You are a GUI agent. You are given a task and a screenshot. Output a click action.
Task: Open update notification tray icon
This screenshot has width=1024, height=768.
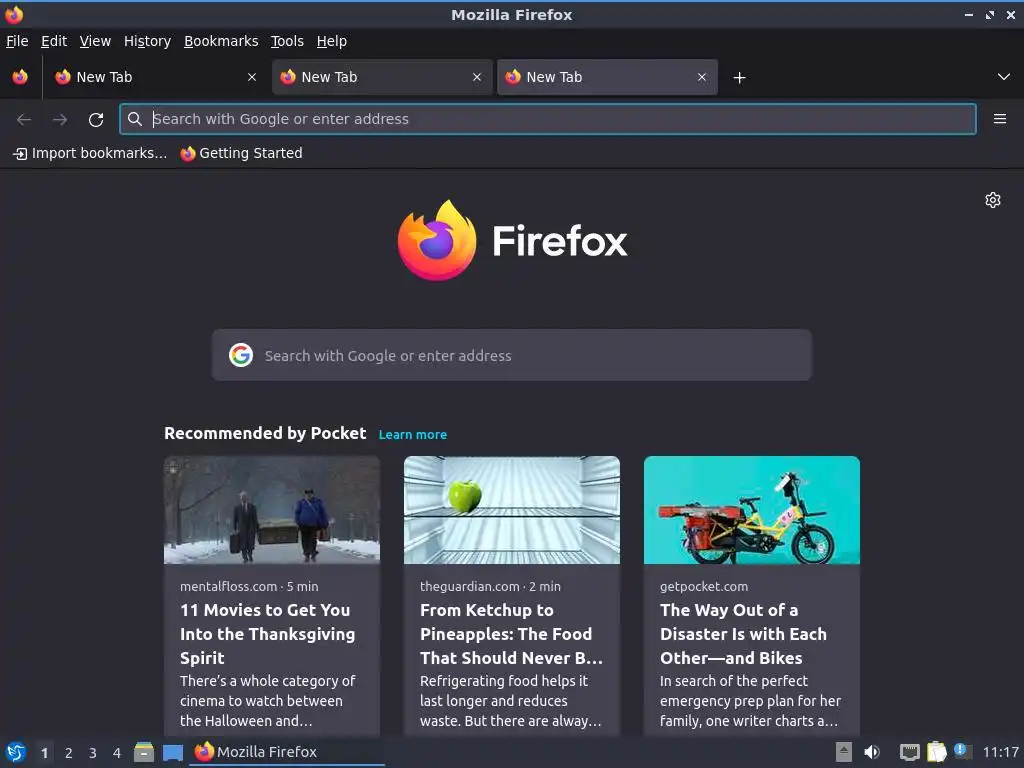pyautogui.click(x=961, y=751)
